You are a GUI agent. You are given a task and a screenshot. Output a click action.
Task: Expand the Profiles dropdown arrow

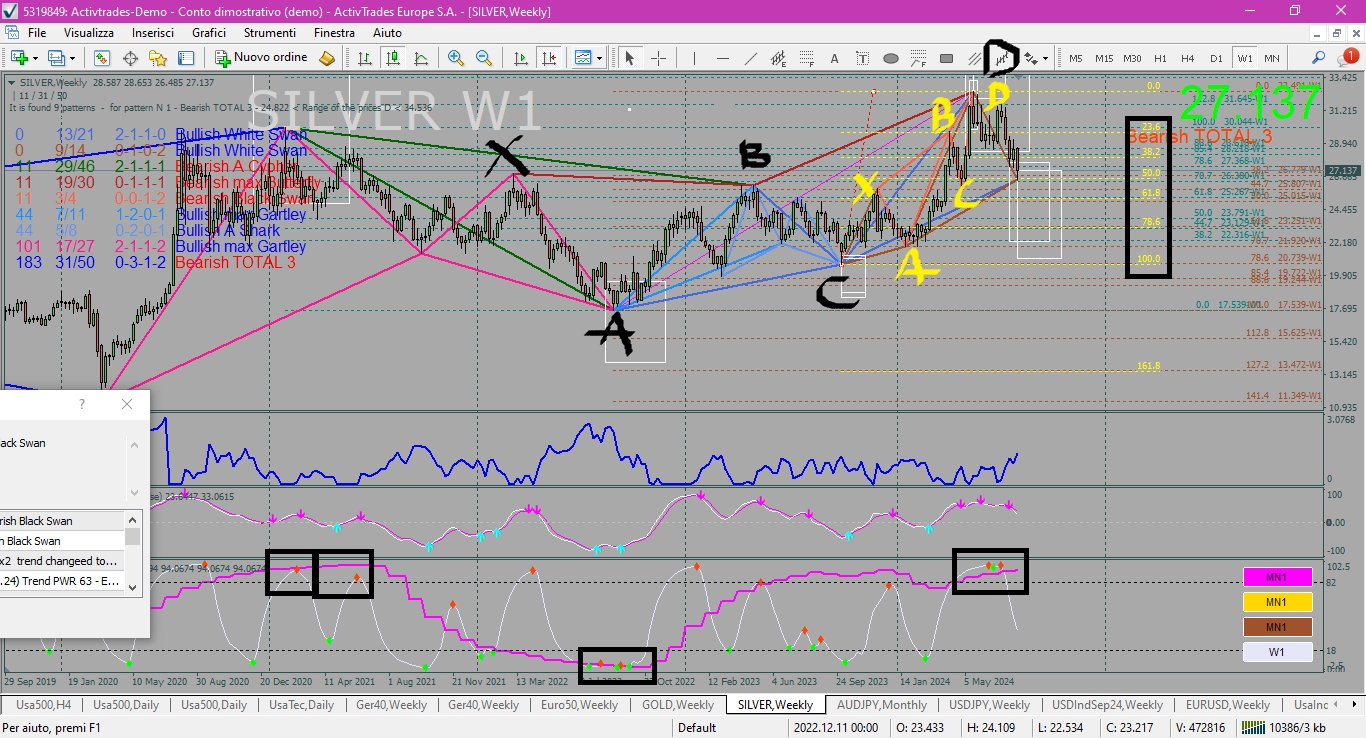tap(74, 58)
